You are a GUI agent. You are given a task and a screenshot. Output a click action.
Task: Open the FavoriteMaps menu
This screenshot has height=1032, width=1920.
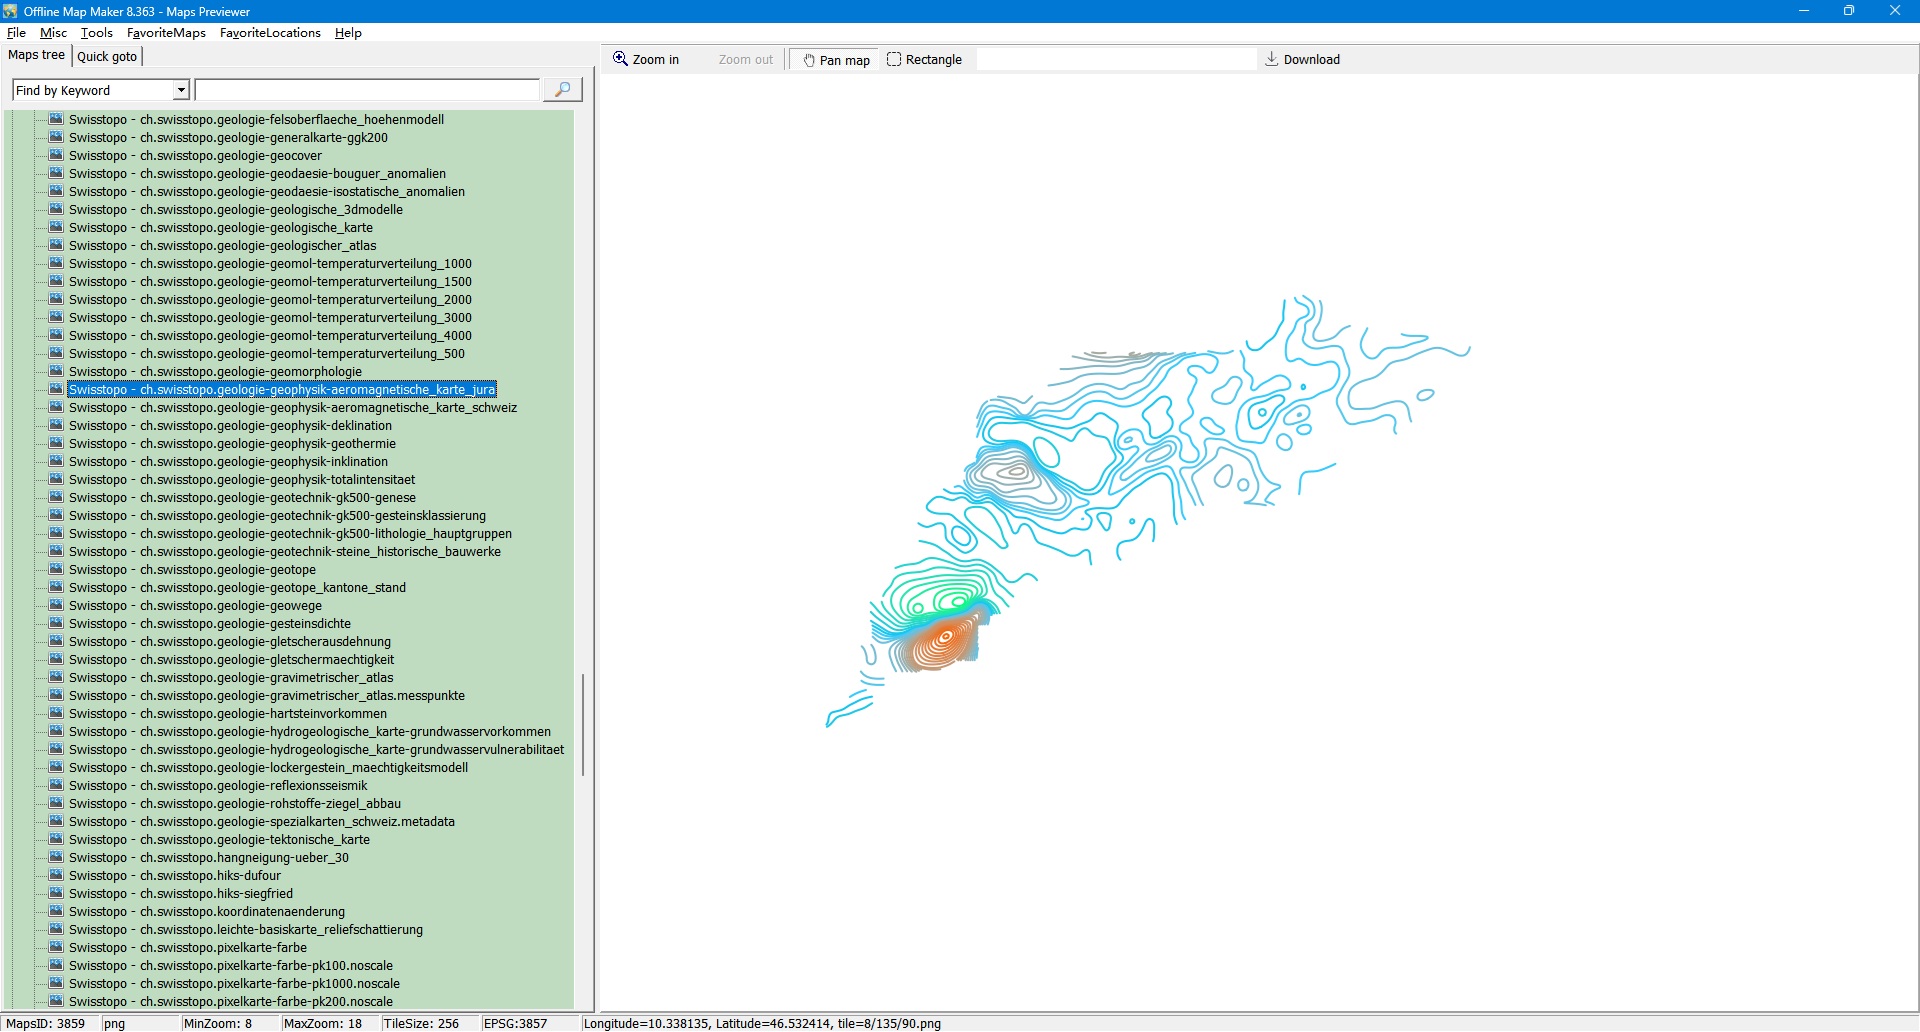[166, 33]
